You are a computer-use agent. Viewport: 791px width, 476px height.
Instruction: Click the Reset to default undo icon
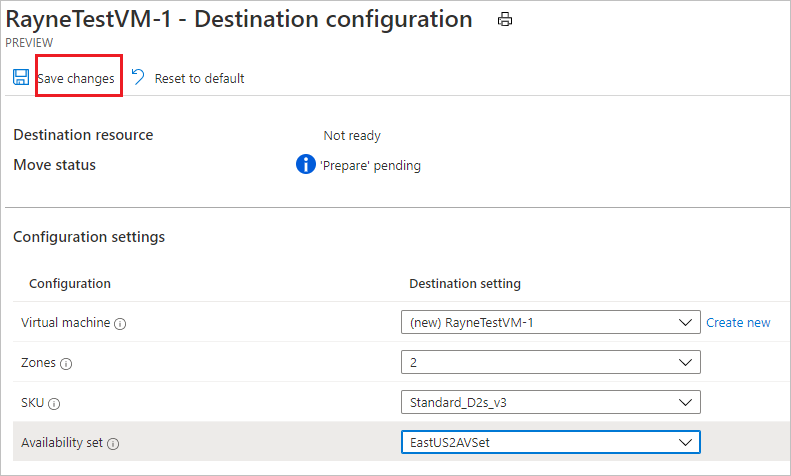(138, 78)
